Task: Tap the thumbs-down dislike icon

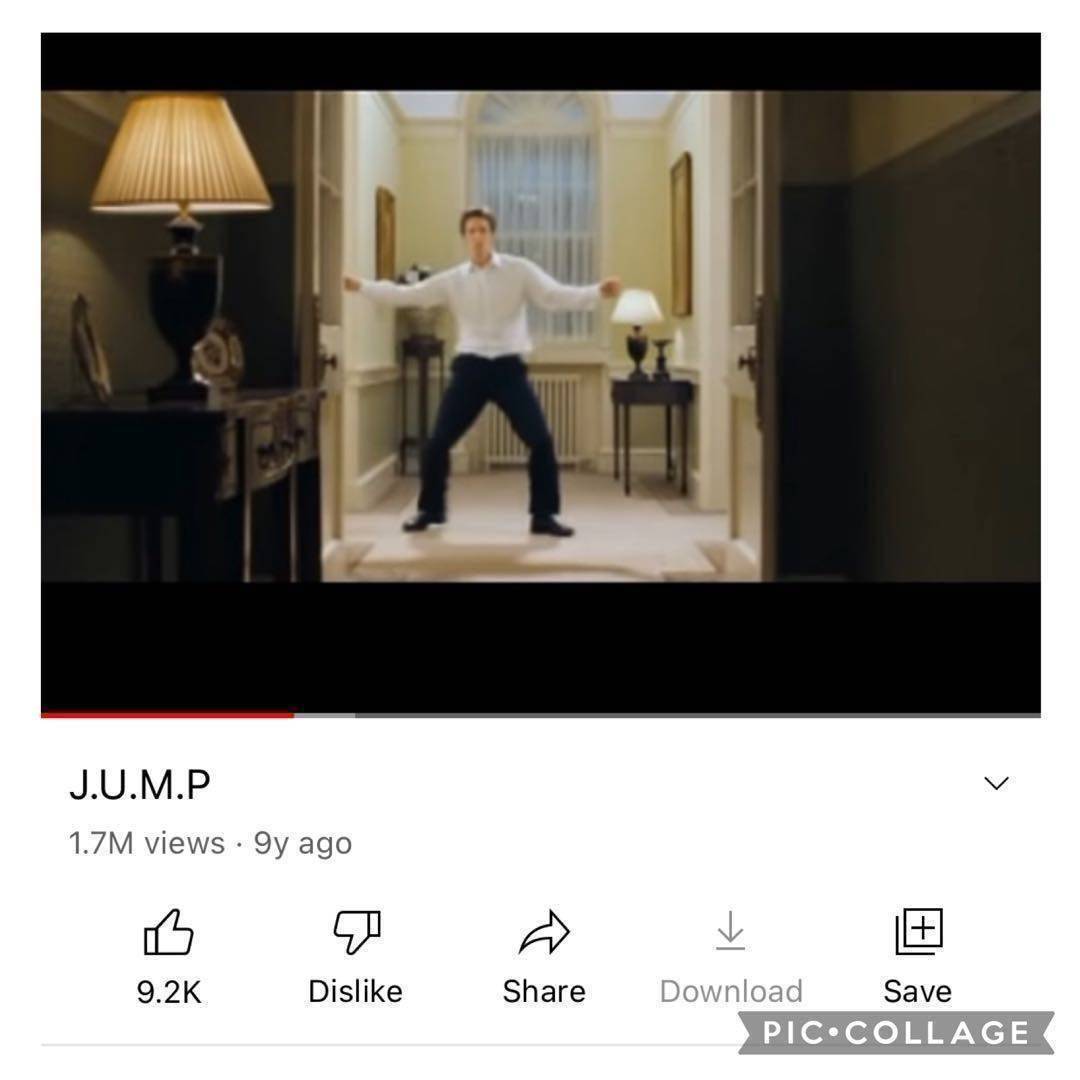Action: click(x=356, y=932)
